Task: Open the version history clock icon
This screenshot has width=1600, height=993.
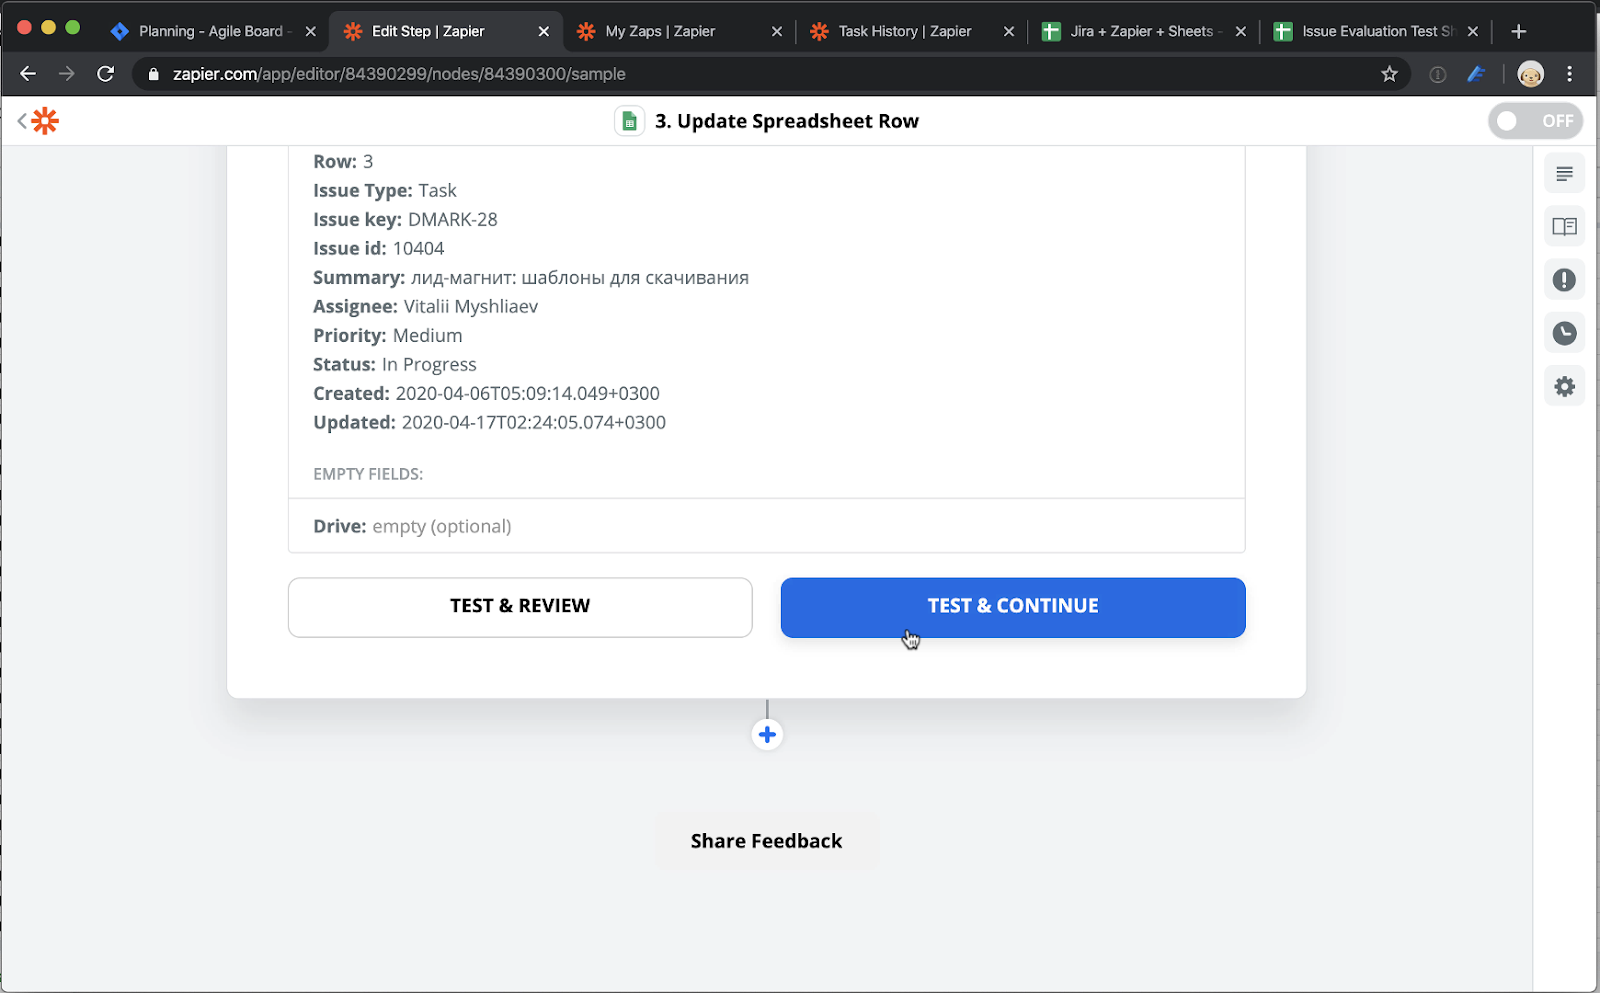Action: click(x=1564, y=333)
